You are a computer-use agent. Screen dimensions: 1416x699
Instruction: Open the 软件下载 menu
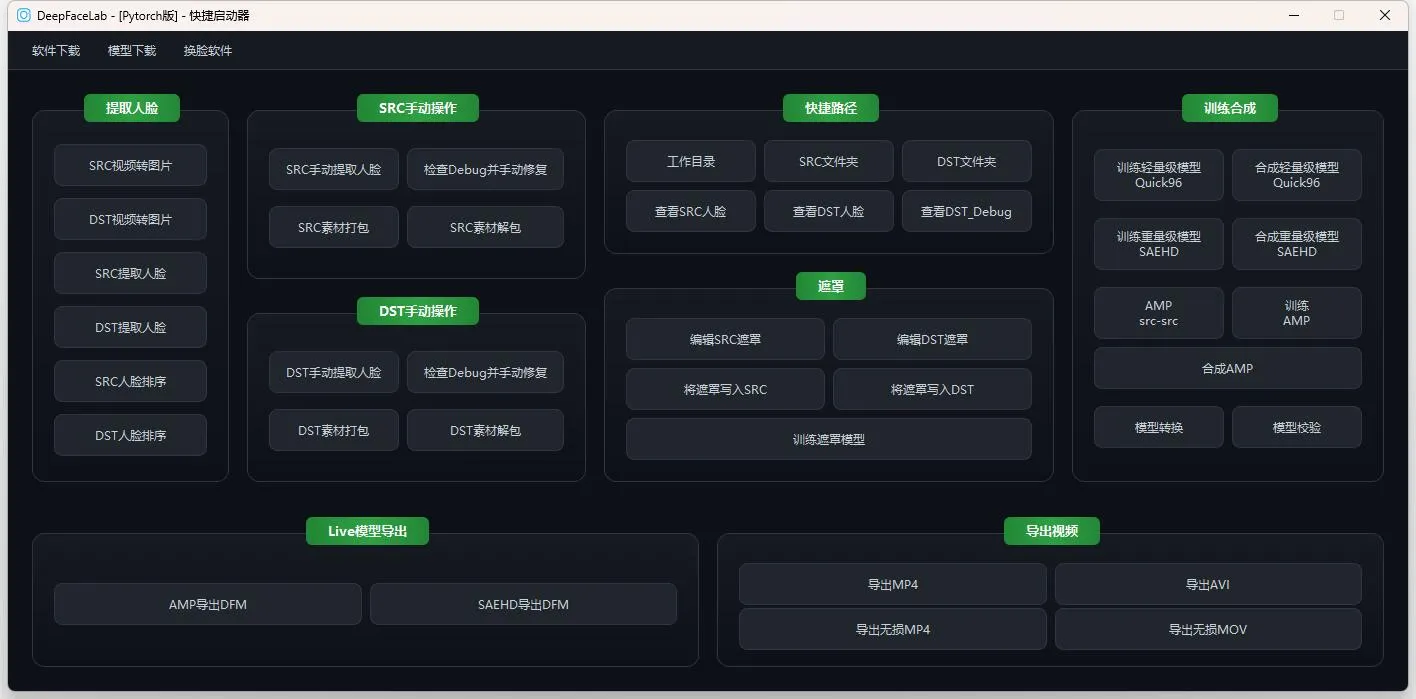tap(55, 50)
